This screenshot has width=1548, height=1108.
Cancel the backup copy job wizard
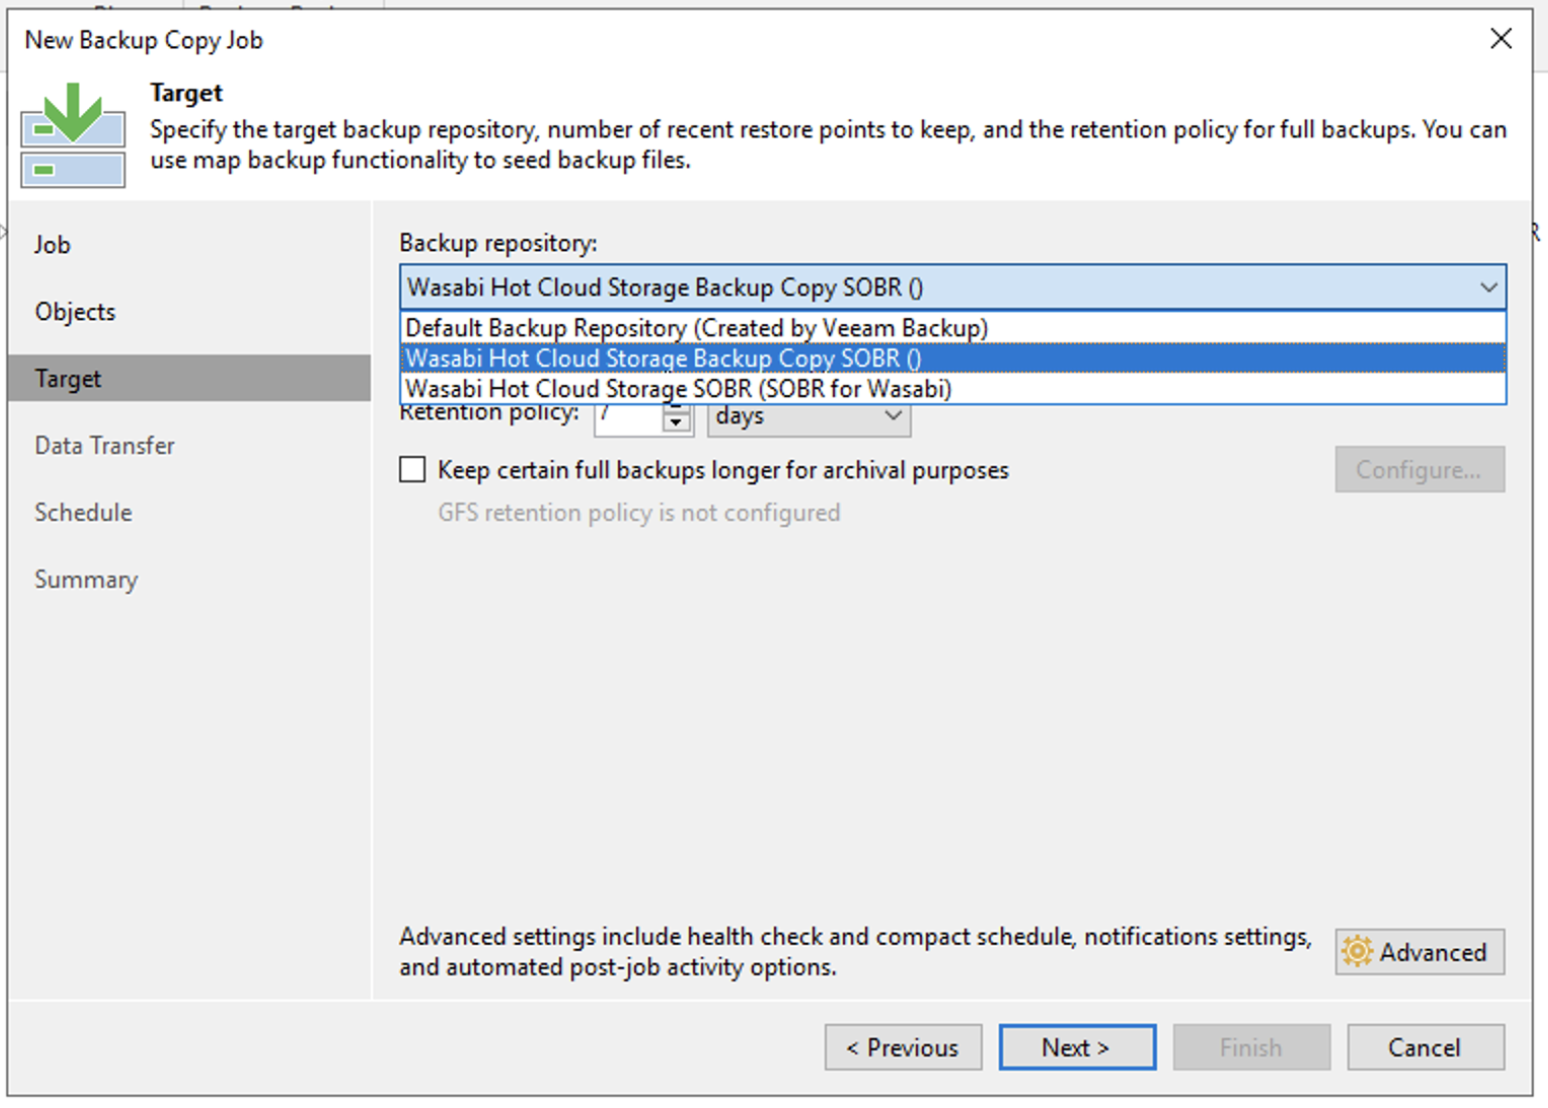(1425, 1047)
